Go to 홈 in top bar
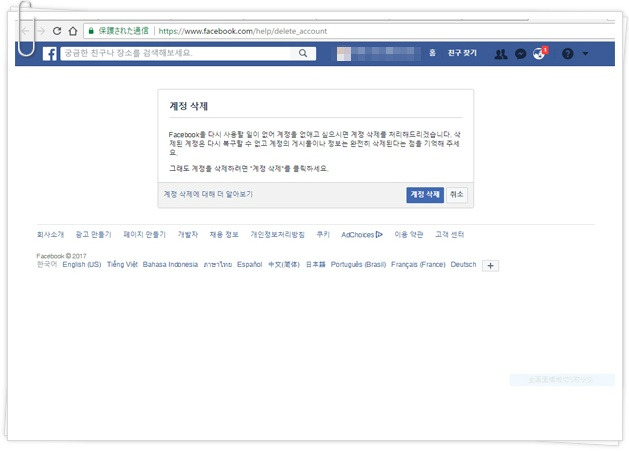Screen dimensions: 629x451 [432, 53]
